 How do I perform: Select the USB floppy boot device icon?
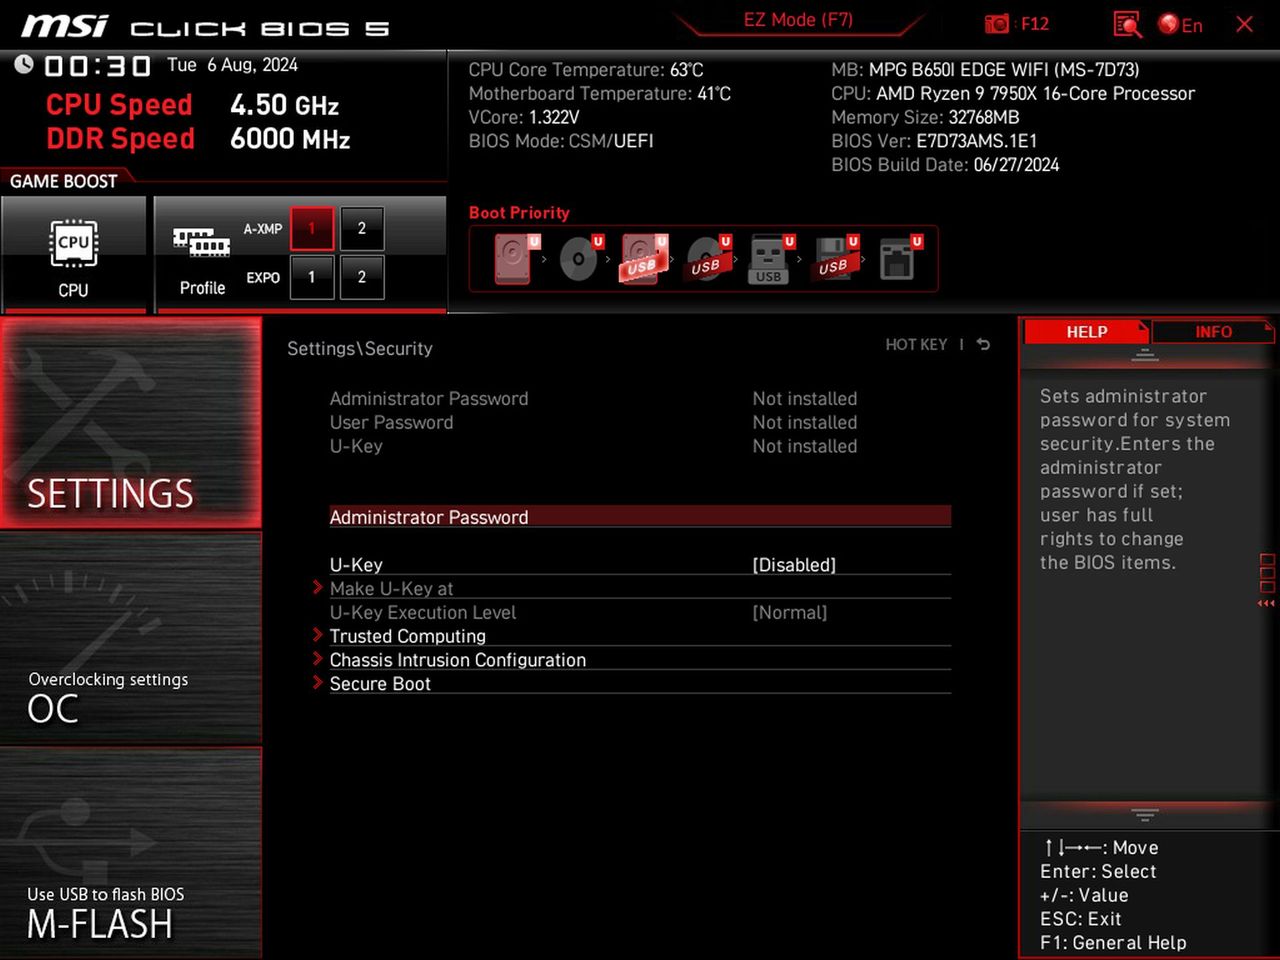coord(835,258)
